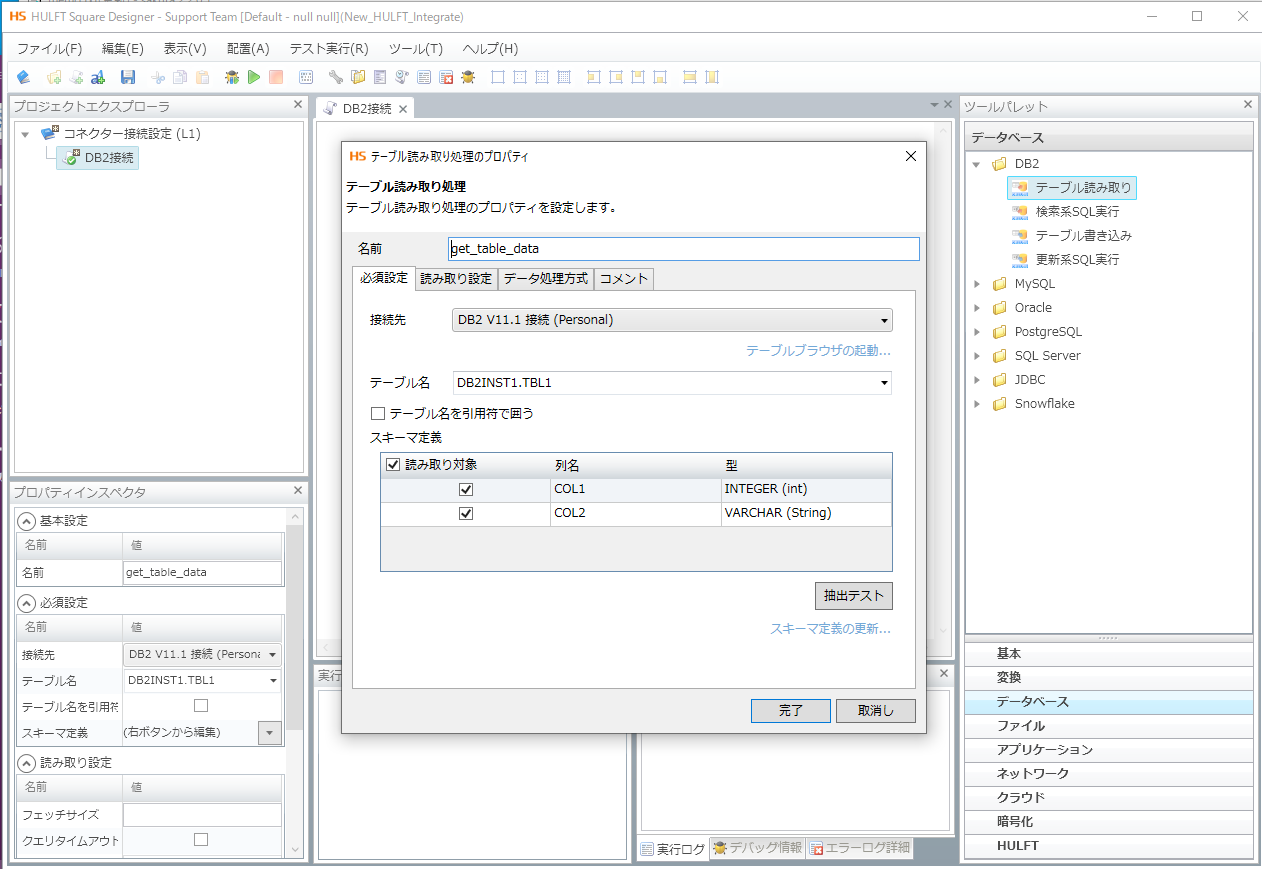The width and height of the screenshot is (1262, 869).
Task: Close the プロパティインスペクタ panel
Action: click(x=297, y=490)
